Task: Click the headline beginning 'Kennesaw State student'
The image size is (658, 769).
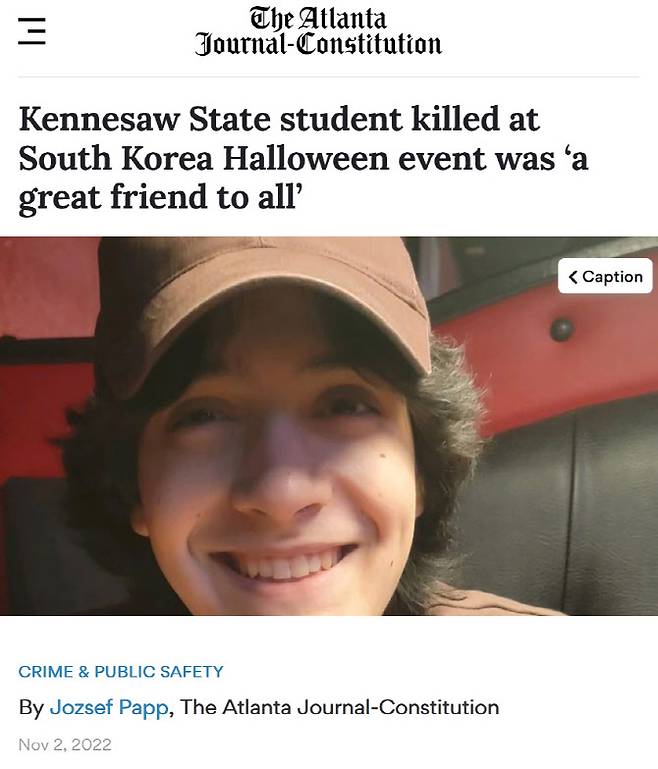Action: 304,158
